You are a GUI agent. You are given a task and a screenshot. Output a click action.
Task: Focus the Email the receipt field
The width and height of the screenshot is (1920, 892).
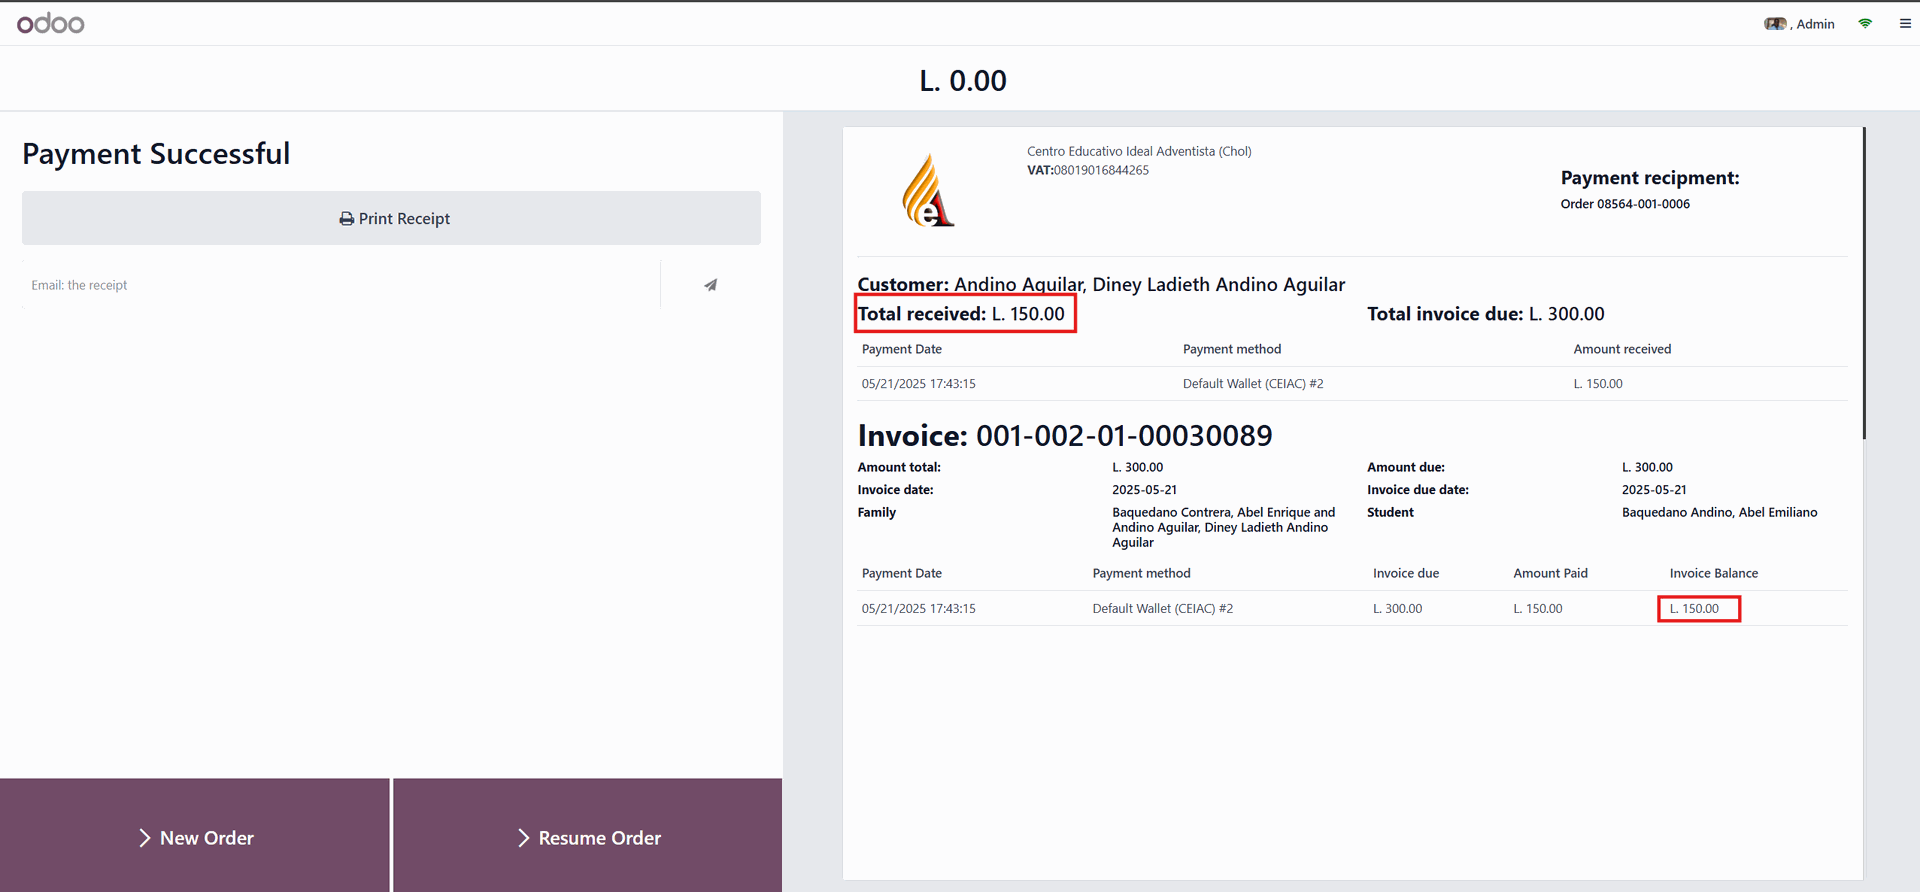[340, 285]
